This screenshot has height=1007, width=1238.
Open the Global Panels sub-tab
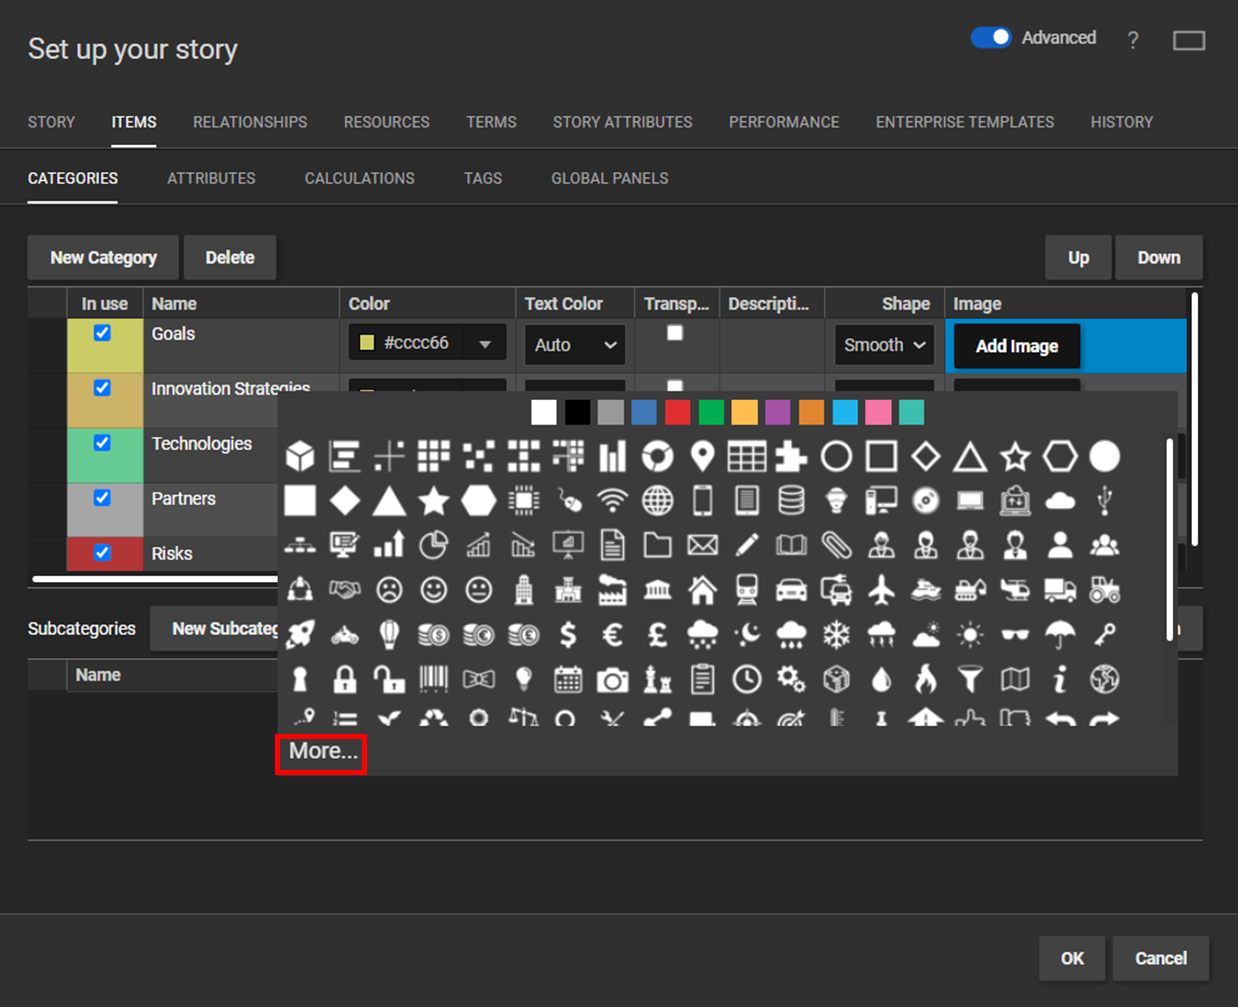point(610,178)
